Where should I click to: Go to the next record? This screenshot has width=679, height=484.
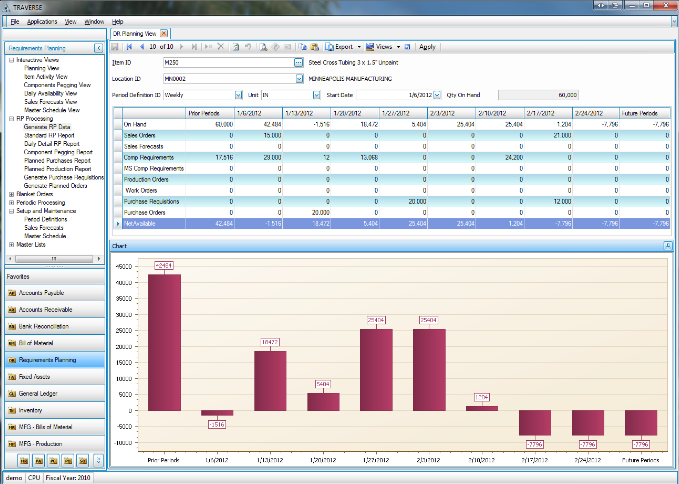(x=181, y=47)
